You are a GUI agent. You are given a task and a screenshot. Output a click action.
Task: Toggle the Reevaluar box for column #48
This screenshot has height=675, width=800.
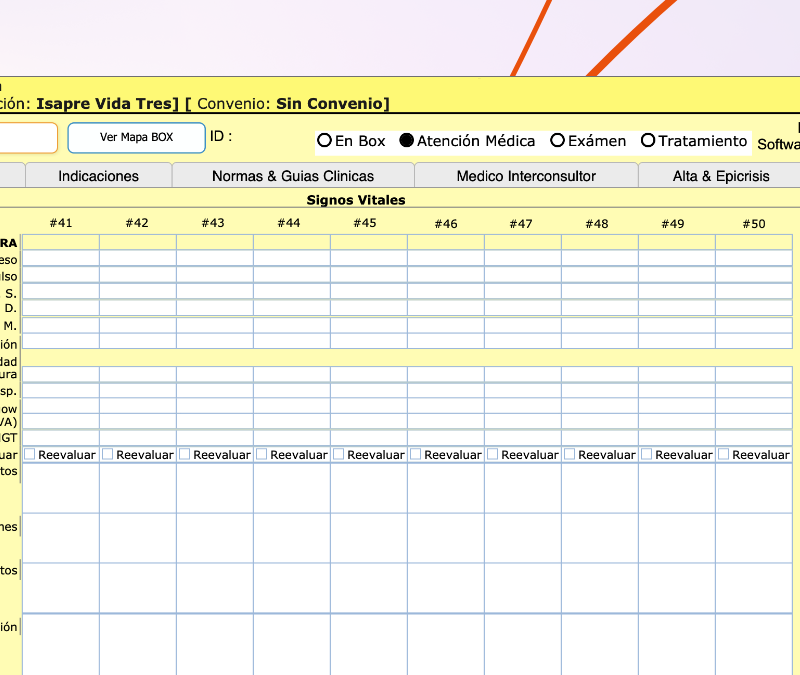click(570, 454)
